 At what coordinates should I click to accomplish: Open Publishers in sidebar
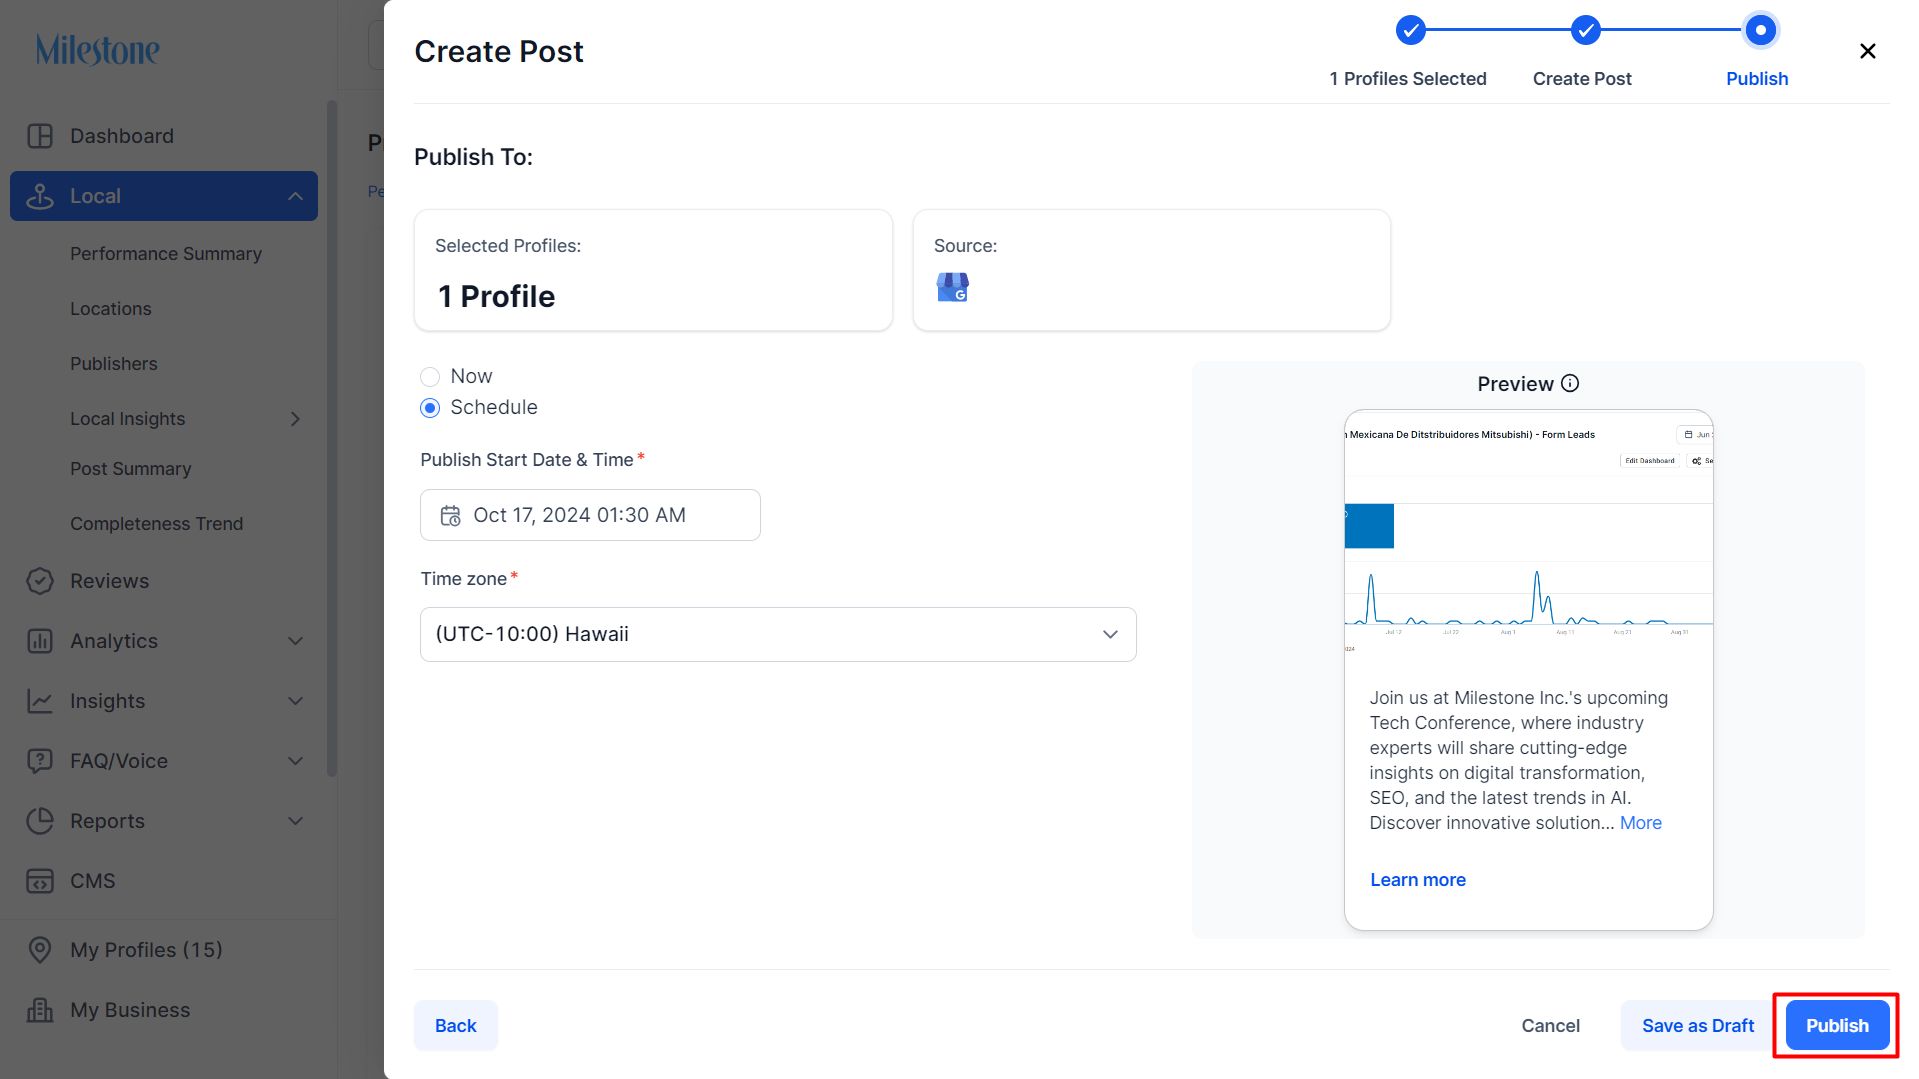[114, 364]
